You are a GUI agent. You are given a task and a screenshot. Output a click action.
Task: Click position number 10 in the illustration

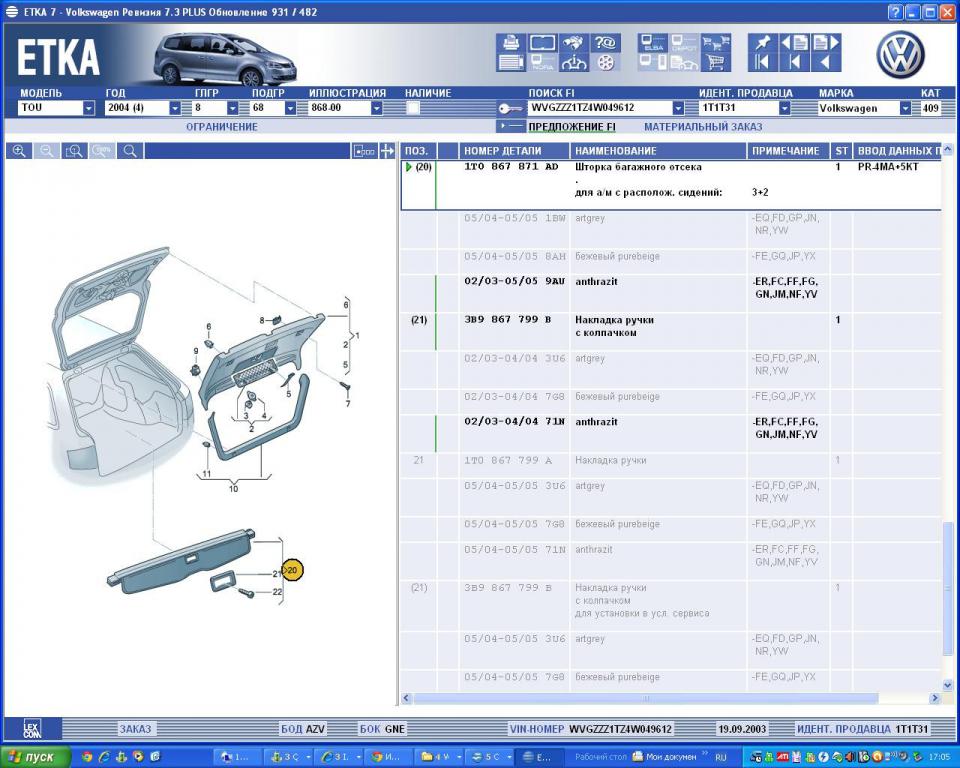tap(233, 489)
